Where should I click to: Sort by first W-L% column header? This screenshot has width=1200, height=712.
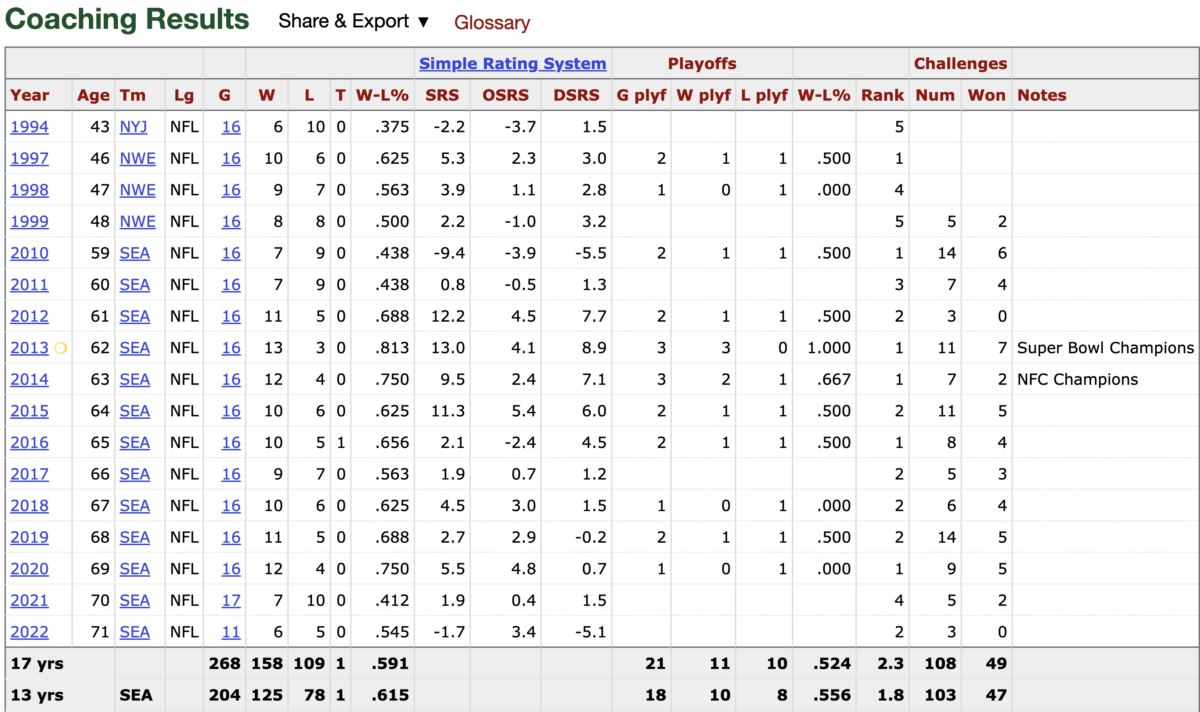tap(381, 95)
